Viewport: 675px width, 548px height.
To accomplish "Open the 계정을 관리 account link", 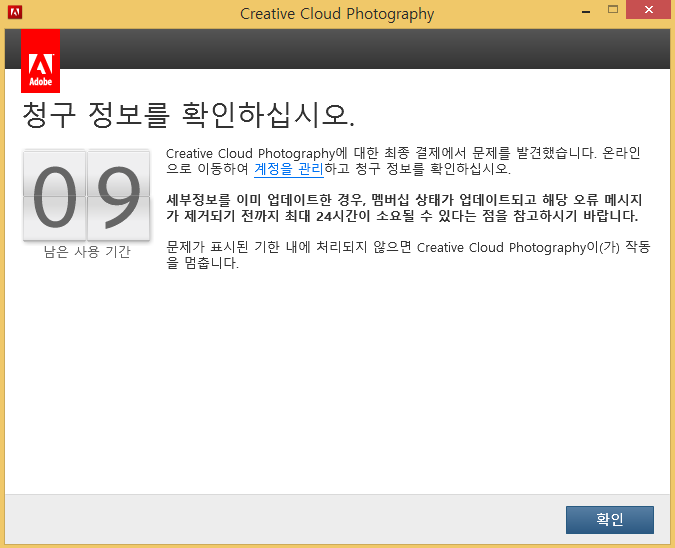I will (x=288, y=168).
